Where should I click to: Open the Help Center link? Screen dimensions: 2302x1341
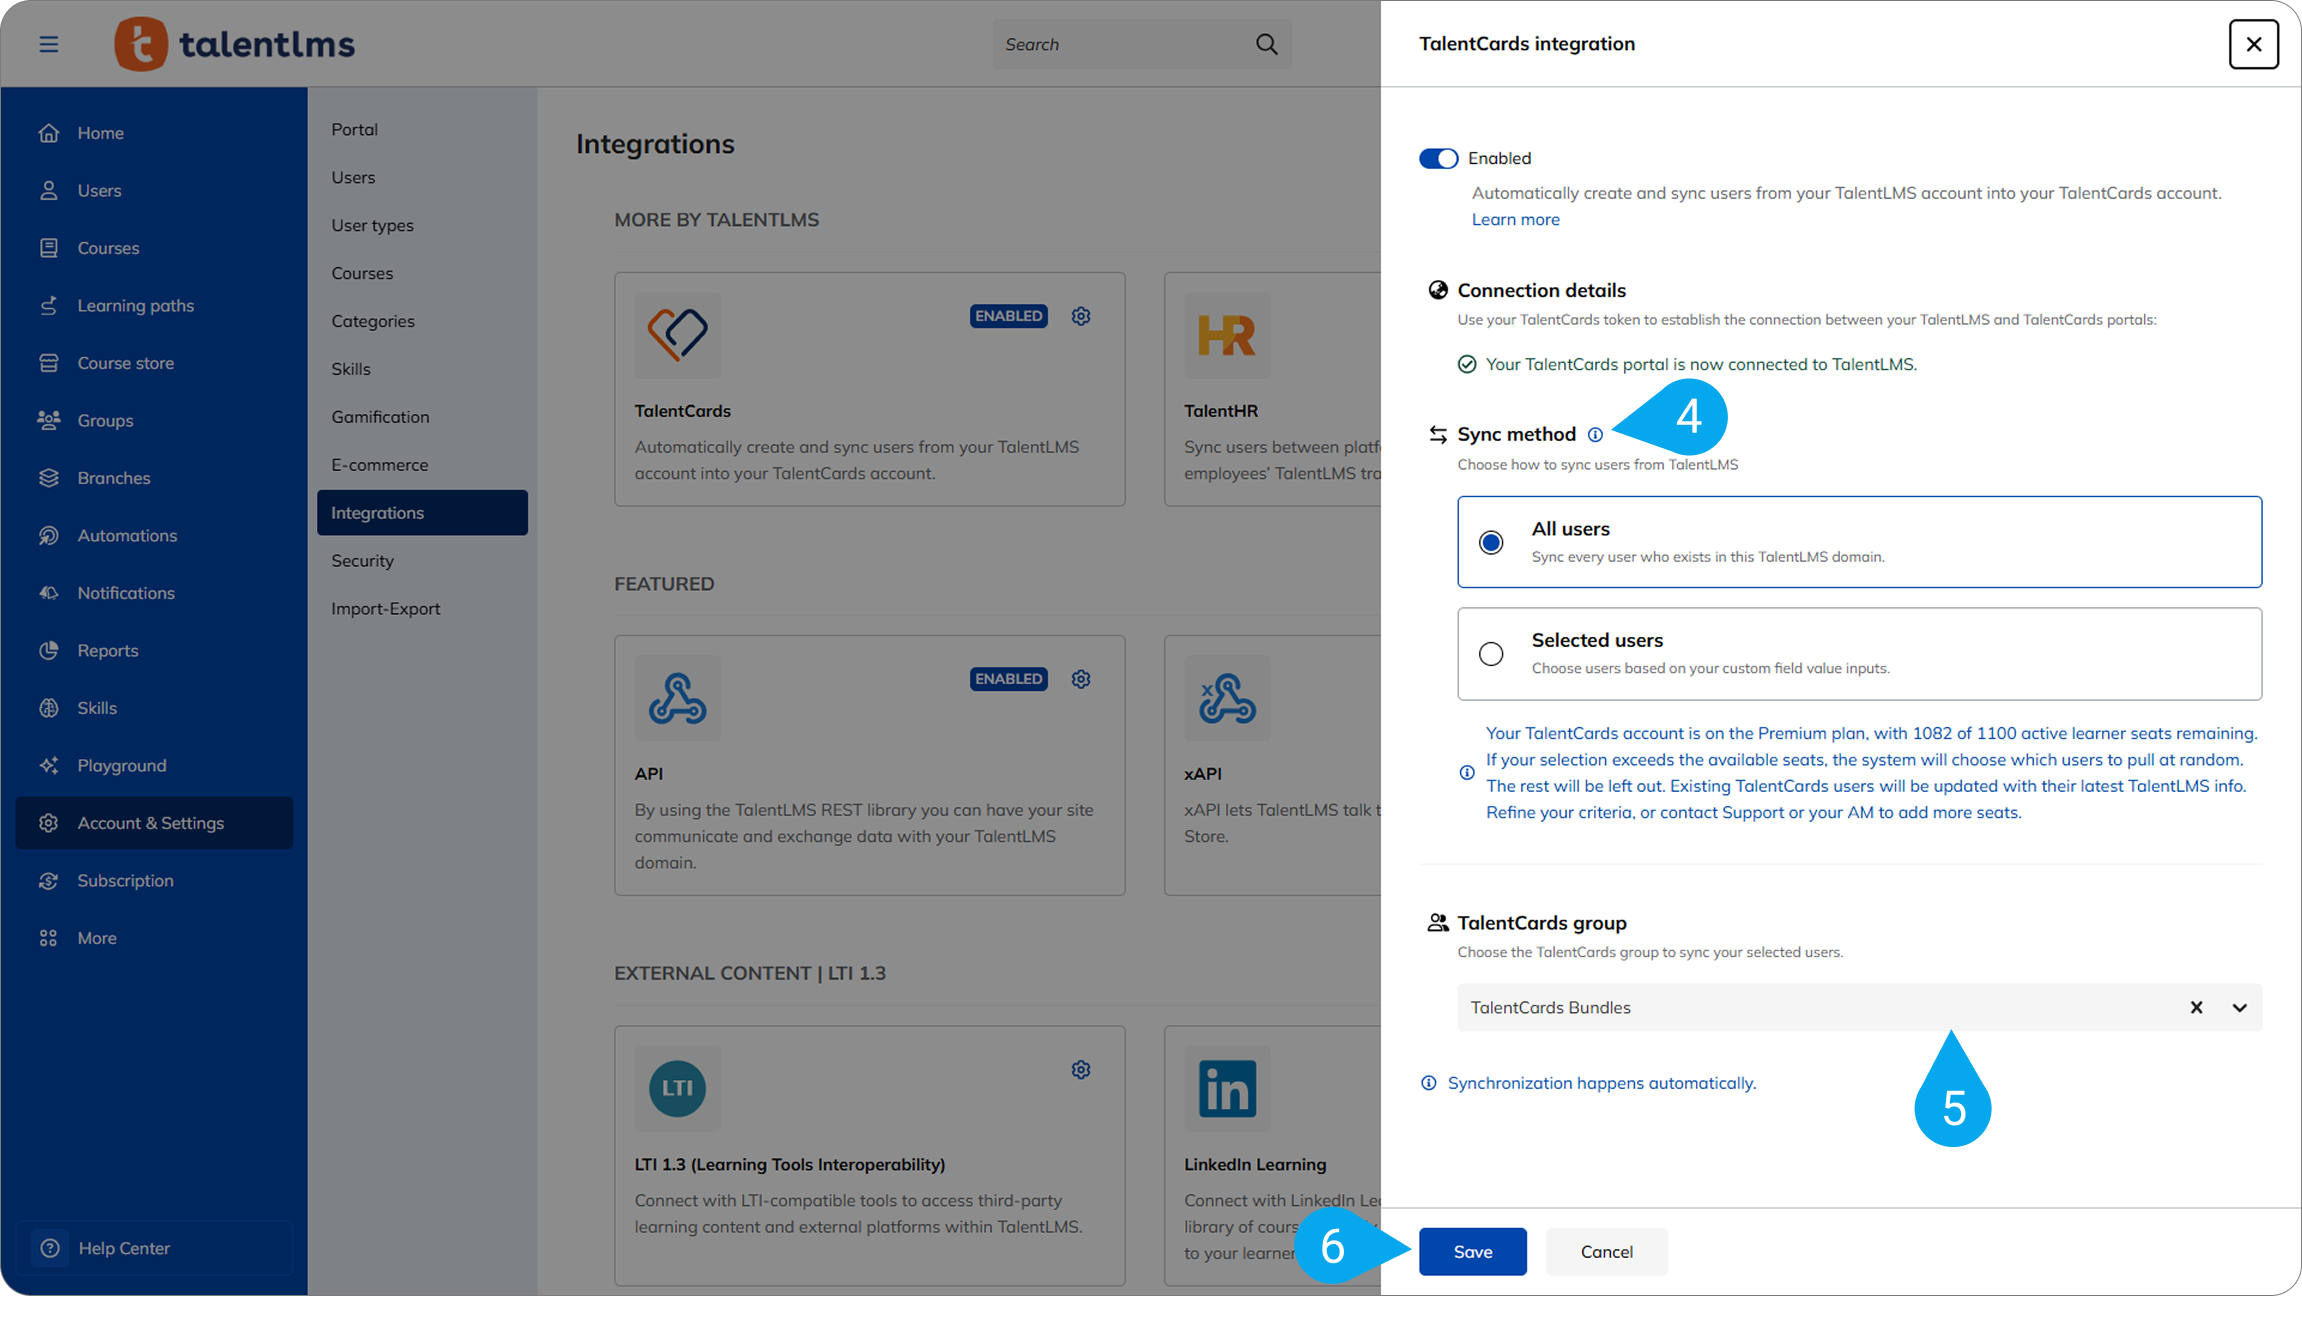tap(154, 1248)
